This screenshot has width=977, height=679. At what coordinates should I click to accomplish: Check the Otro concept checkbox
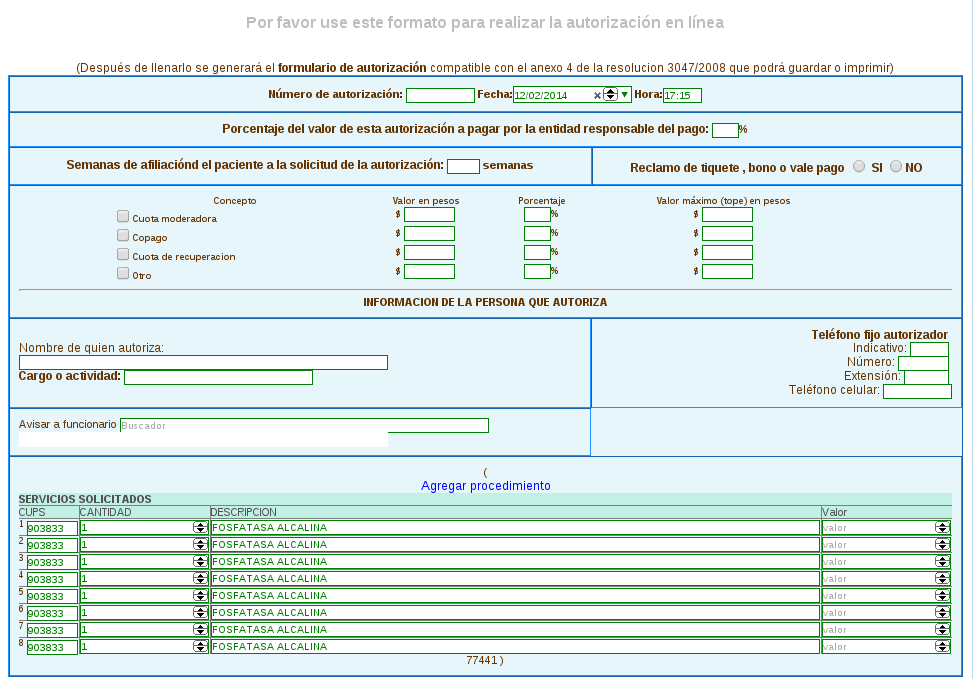(123, 273)
